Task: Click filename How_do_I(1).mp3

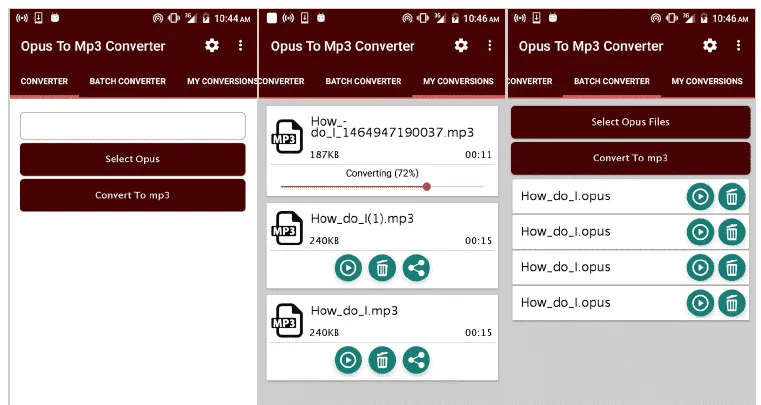Action: 362,219
